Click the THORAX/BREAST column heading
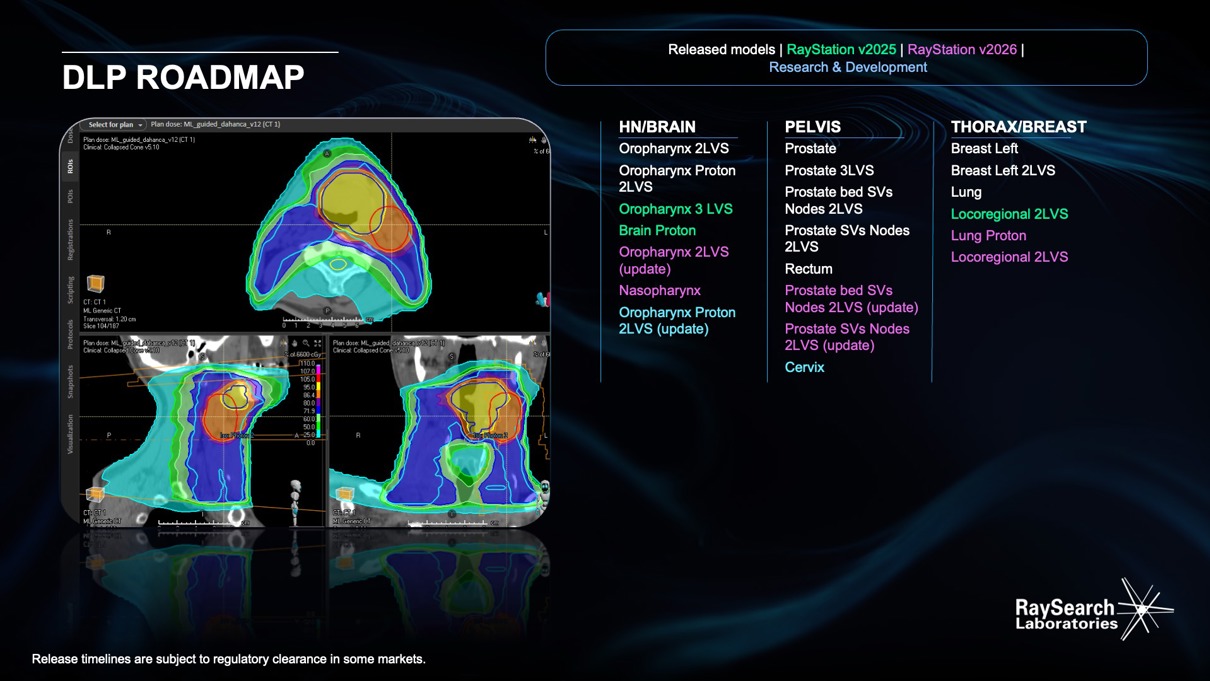 (x=1018, y=127)
